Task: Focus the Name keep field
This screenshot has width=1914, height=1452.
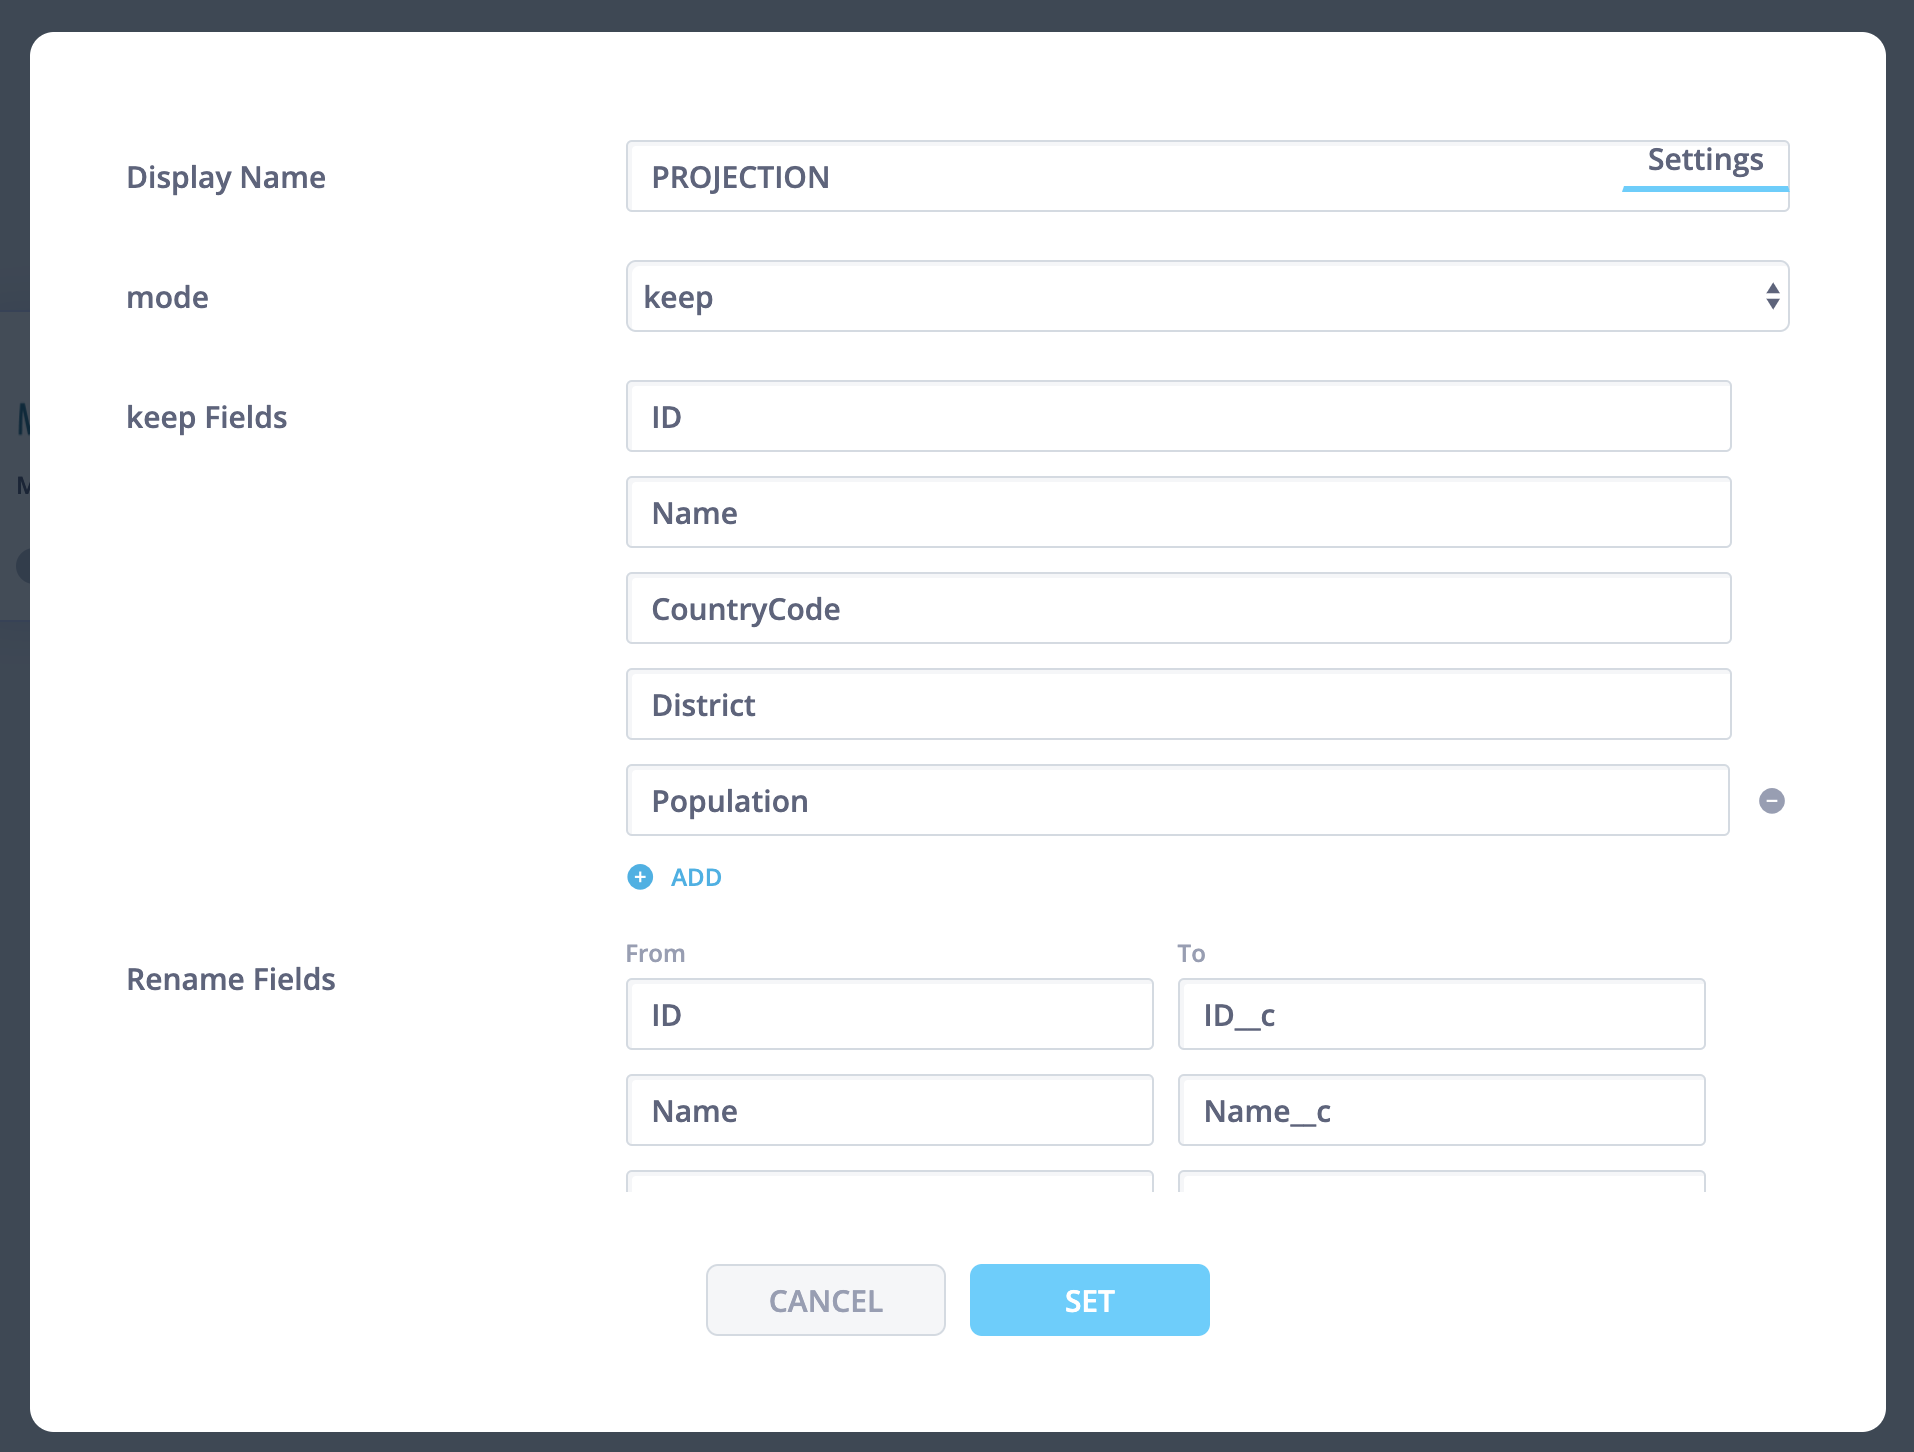Action: (x=1178, y=513)
